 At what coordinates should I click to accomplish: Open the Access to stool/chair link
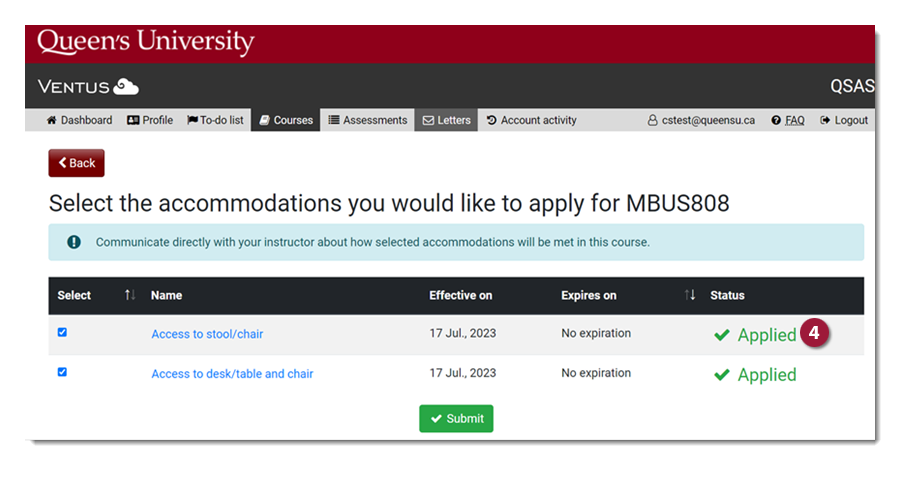pos(207,334)
